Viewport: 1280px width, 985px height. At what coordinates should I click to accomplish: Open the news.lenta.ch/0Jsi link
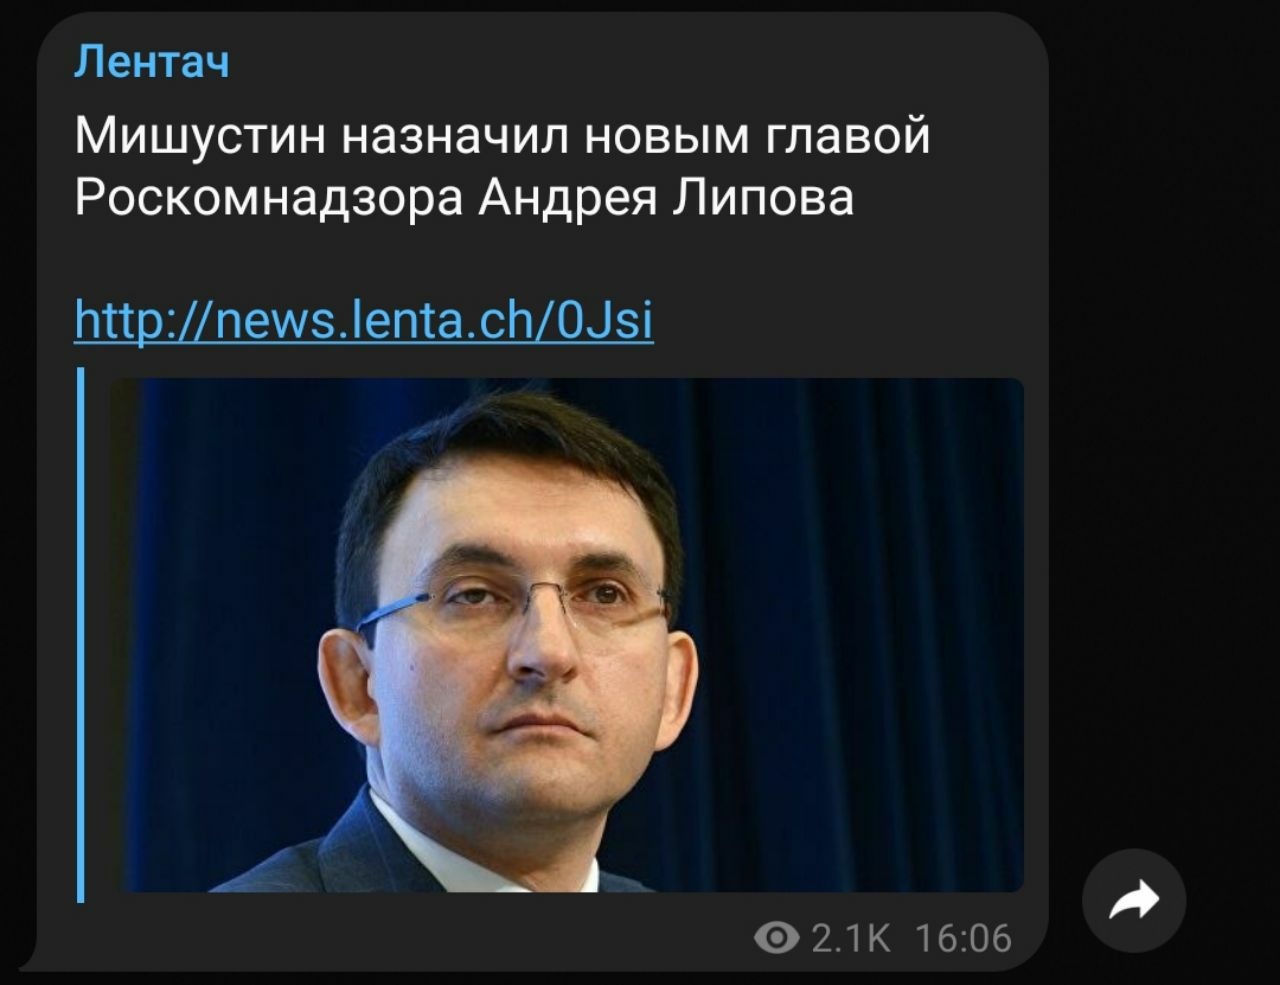pos(364,320)
